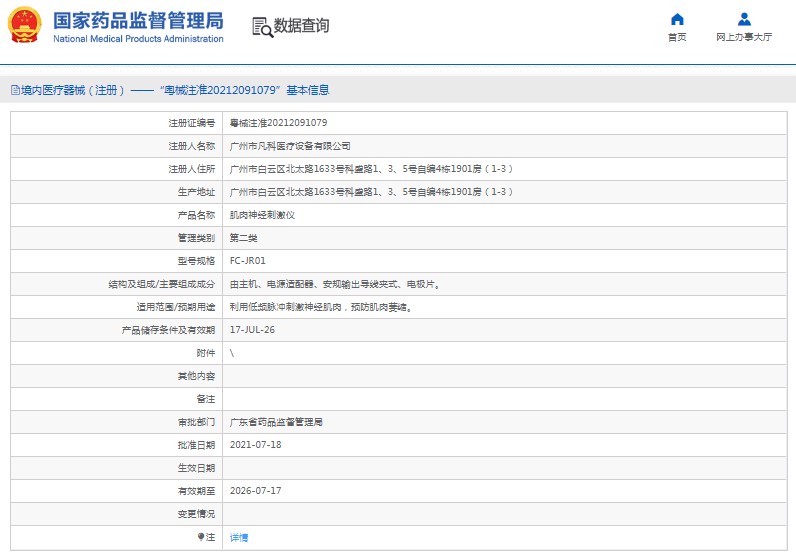Open the 数据查询 search icon
The height and width of the screenshot is (556, 796).
(x=262, y=27)
